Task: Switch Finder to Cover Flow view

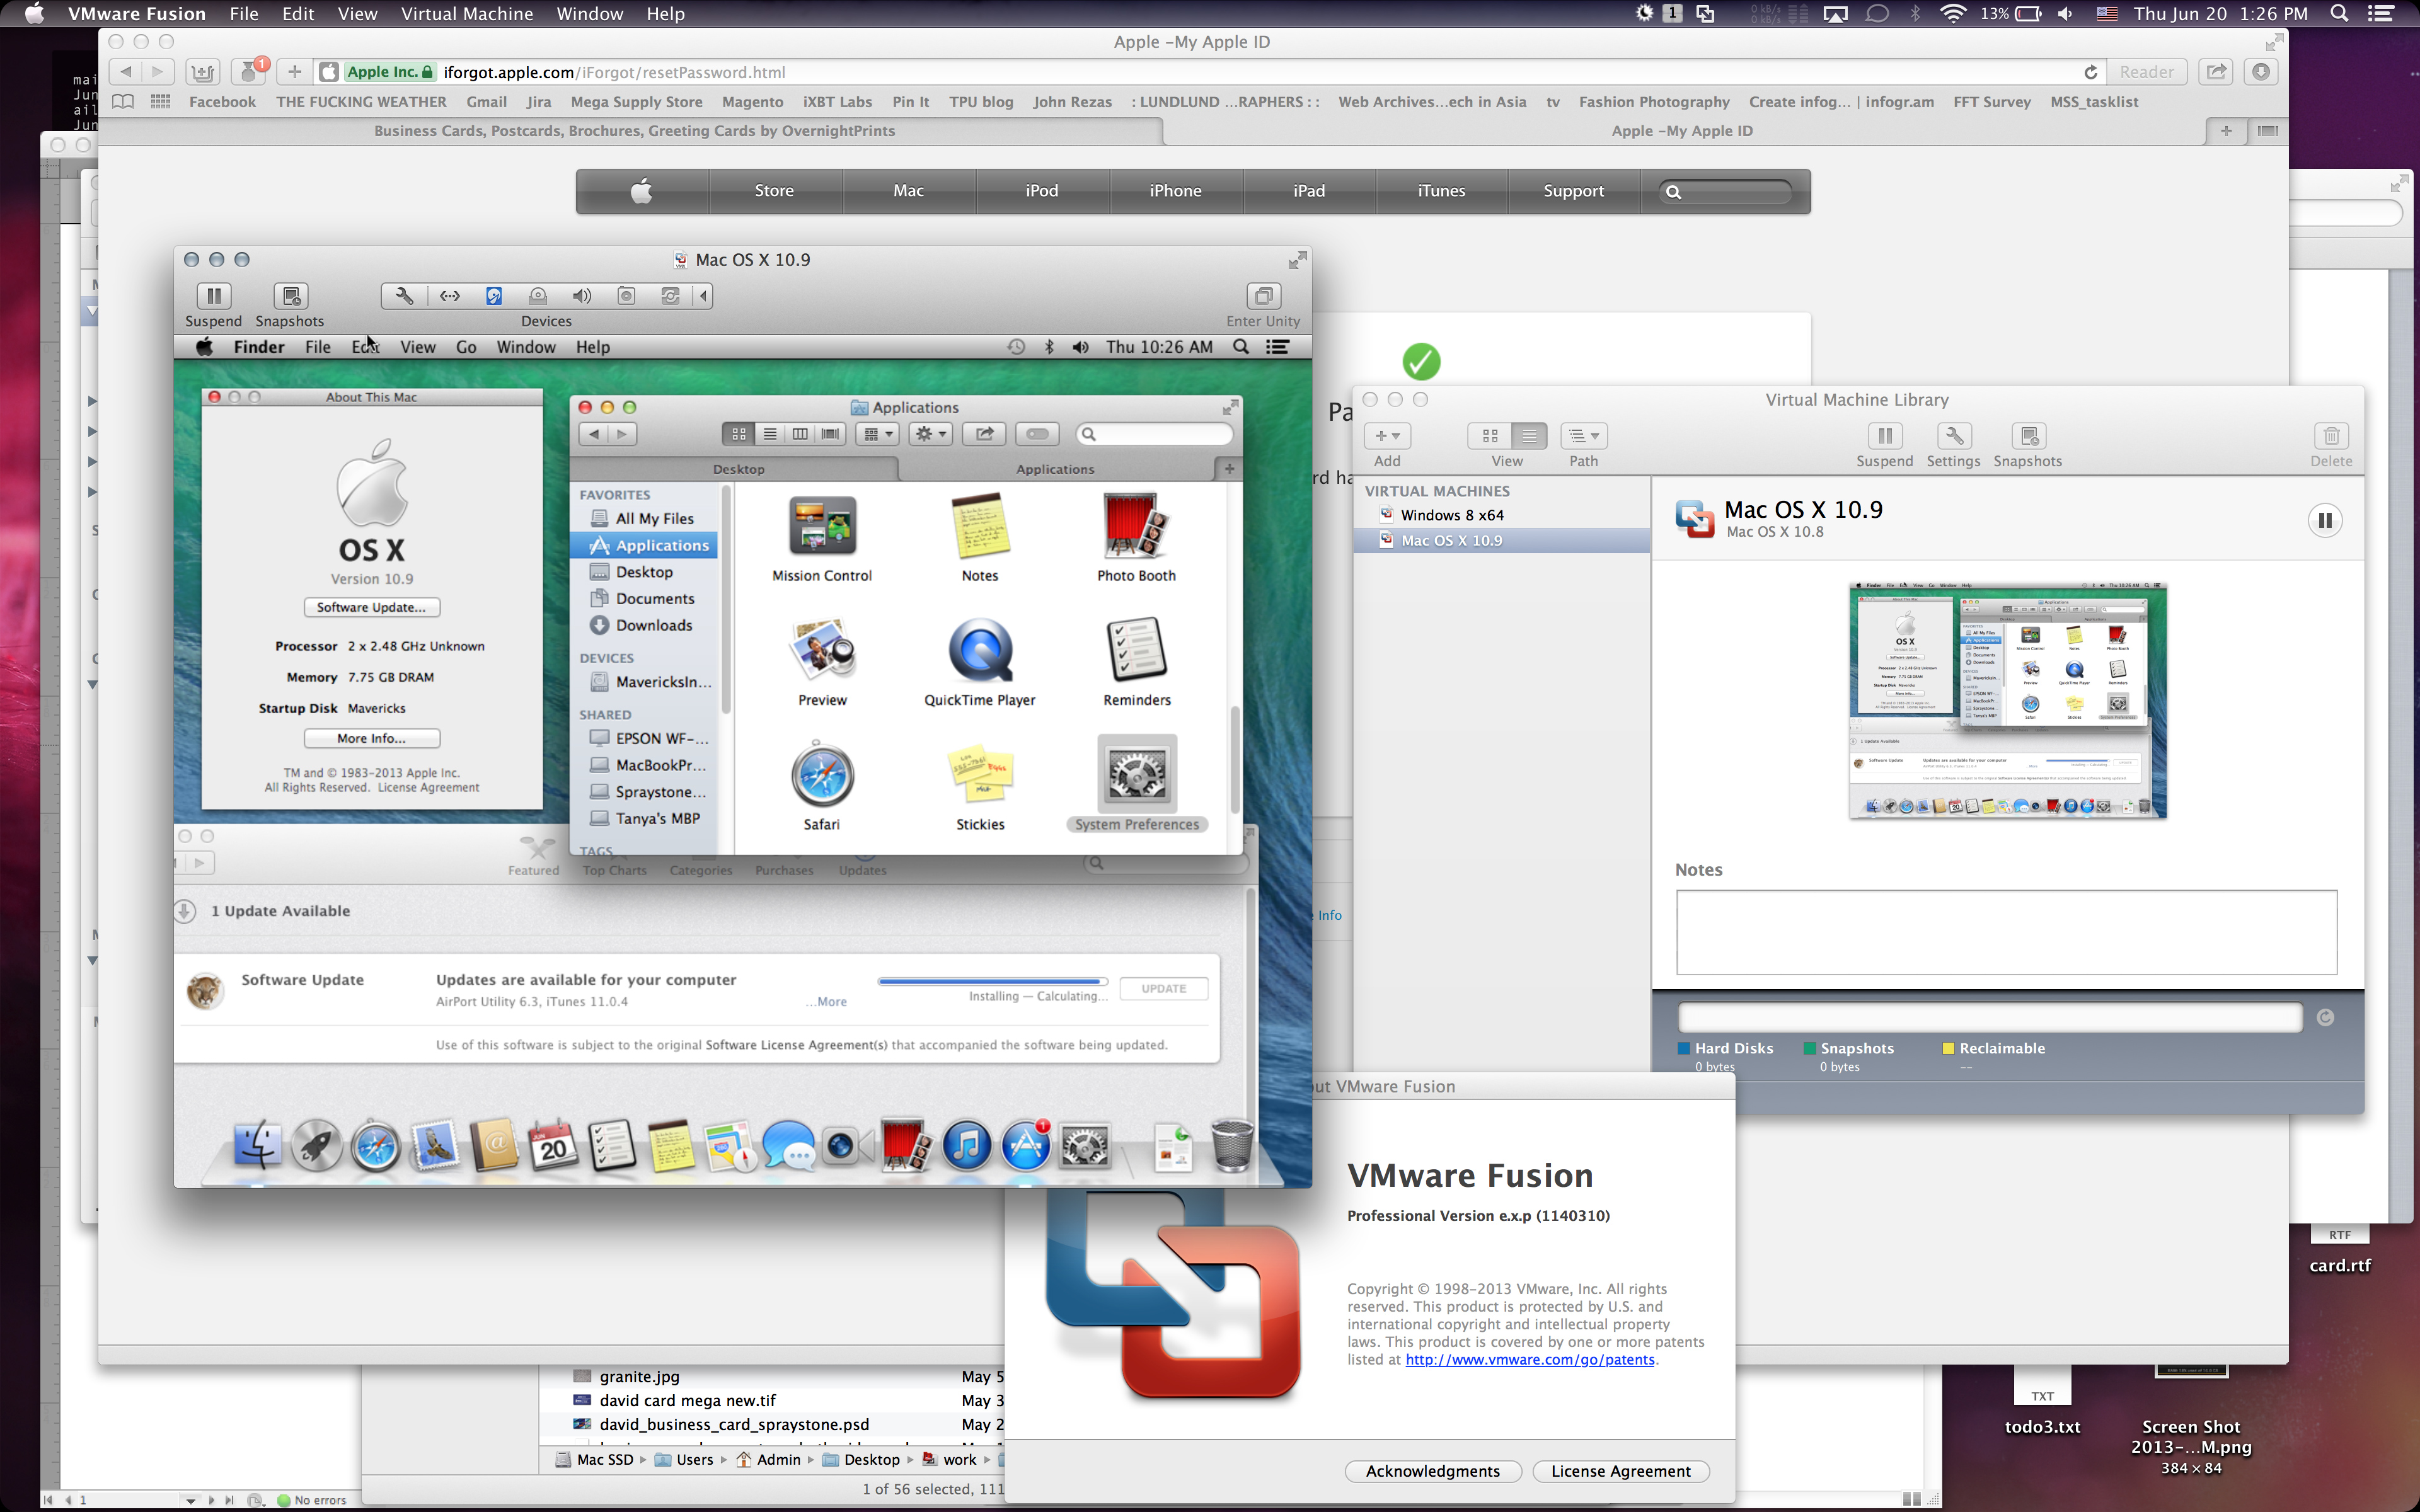Action: click(x=830, y=434)
